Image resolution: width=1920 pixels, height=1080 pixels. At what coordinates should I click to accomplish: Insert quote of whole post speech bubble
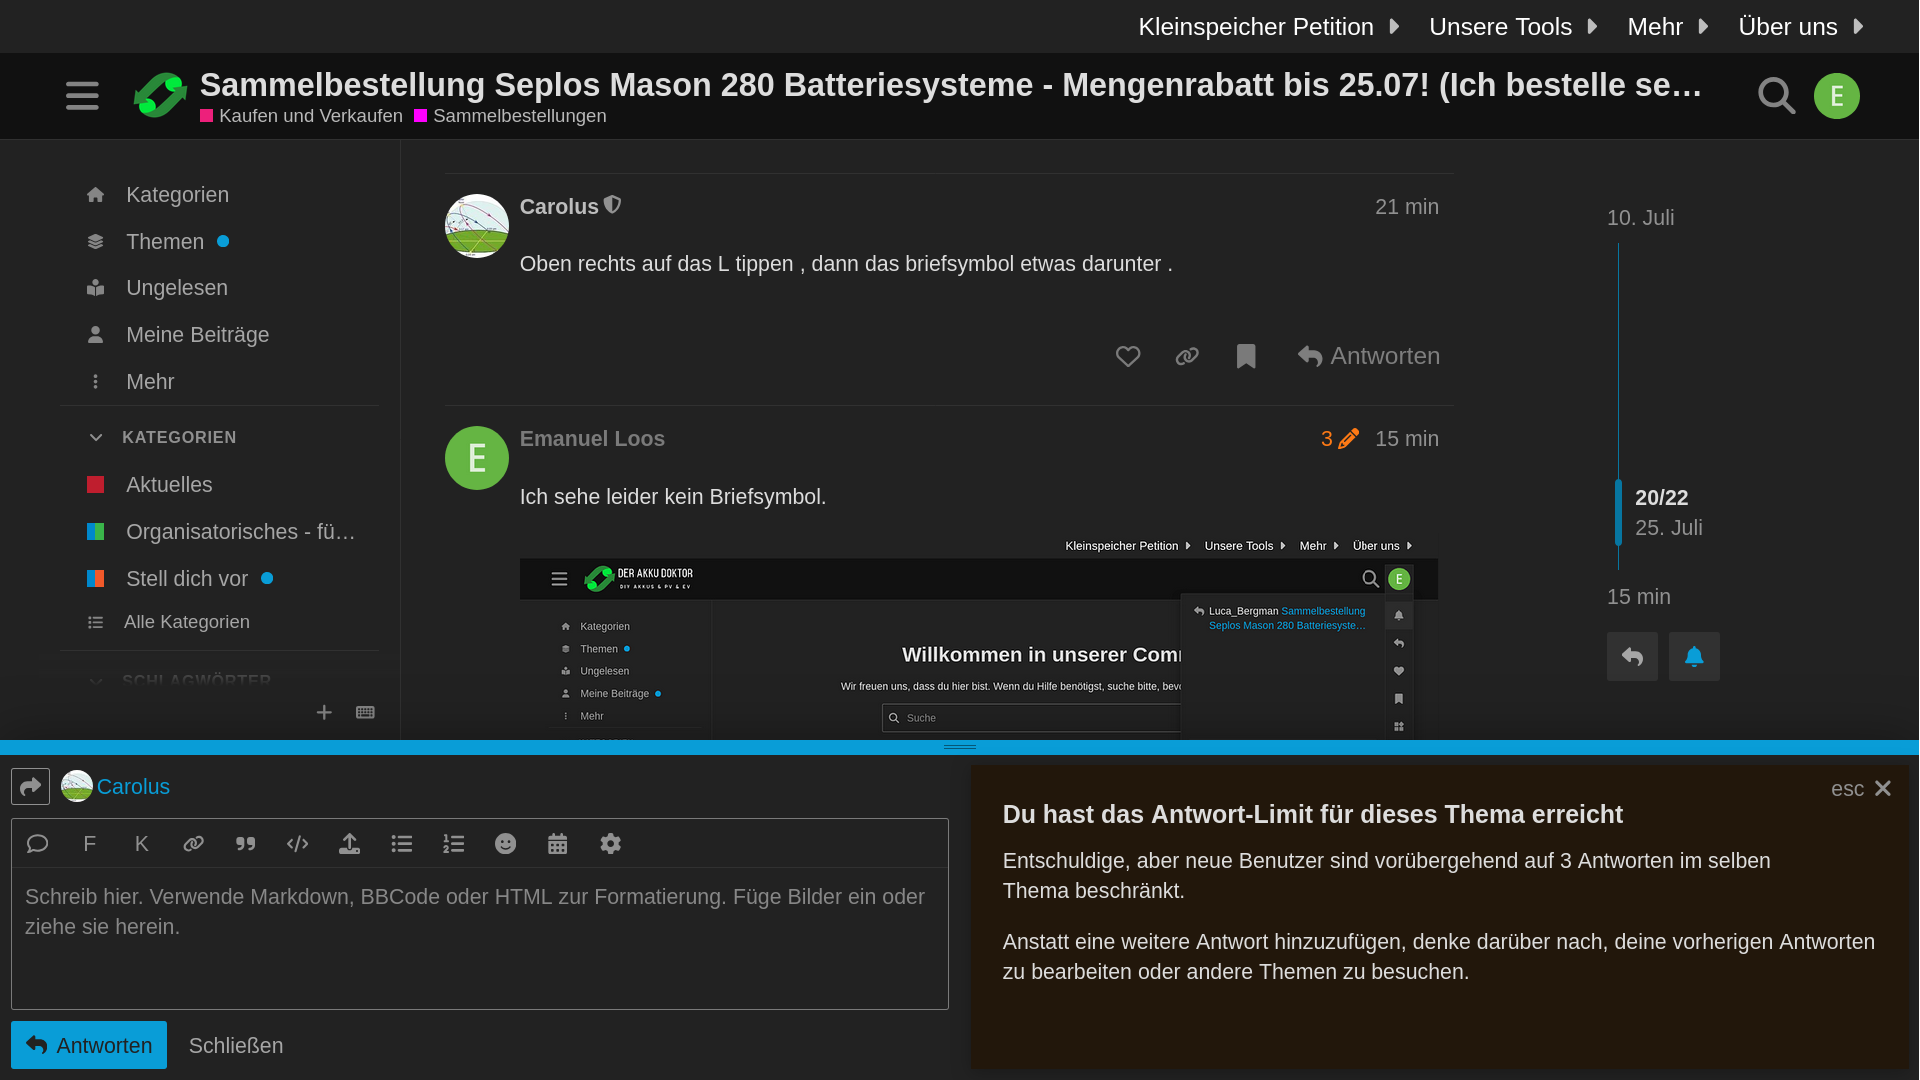pyautogui.click(x=37, y=844)
